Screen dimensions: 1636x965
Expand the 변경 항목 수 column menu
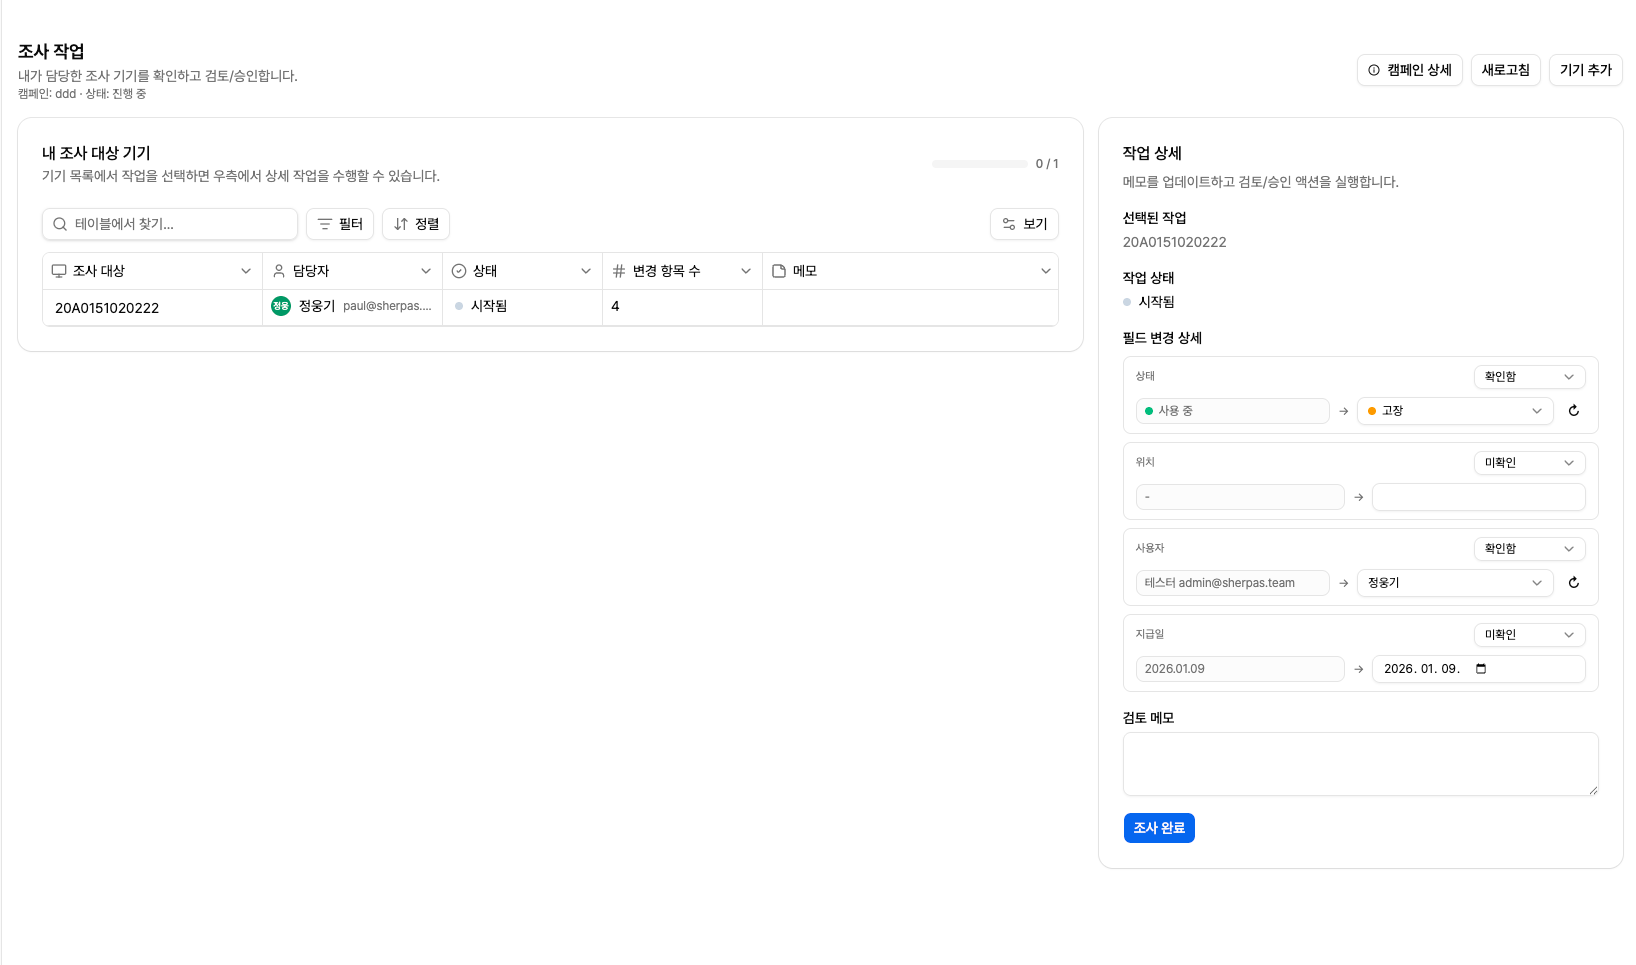coord(746,271)
